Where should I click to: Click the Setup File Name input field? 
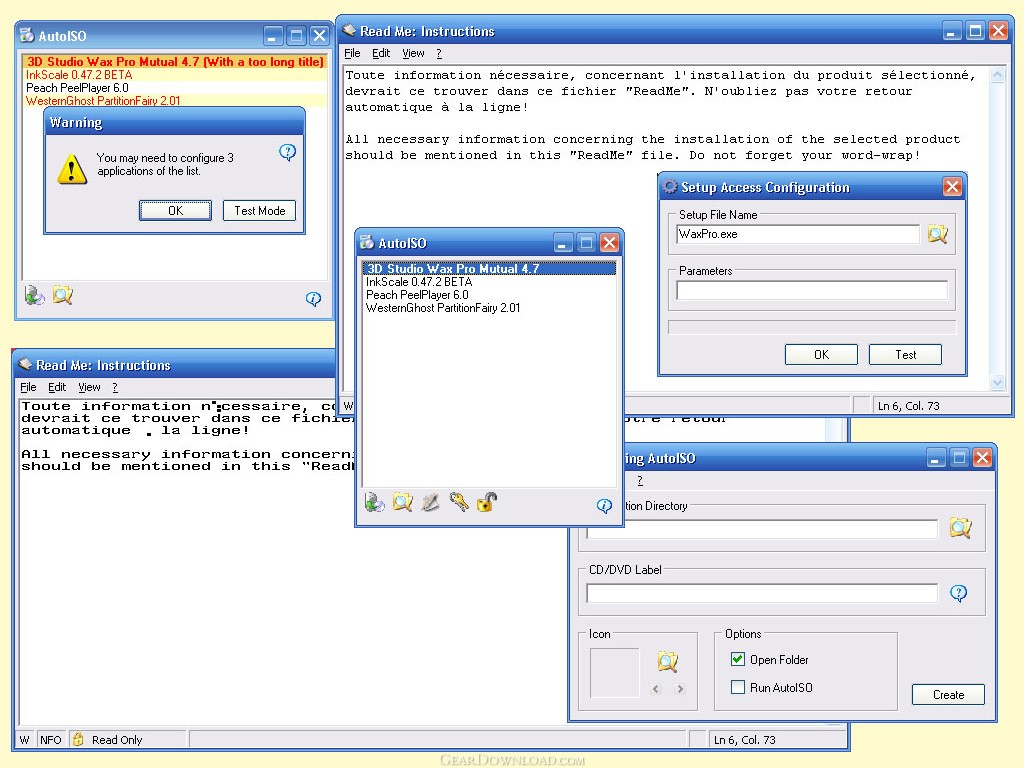point(798,234)
